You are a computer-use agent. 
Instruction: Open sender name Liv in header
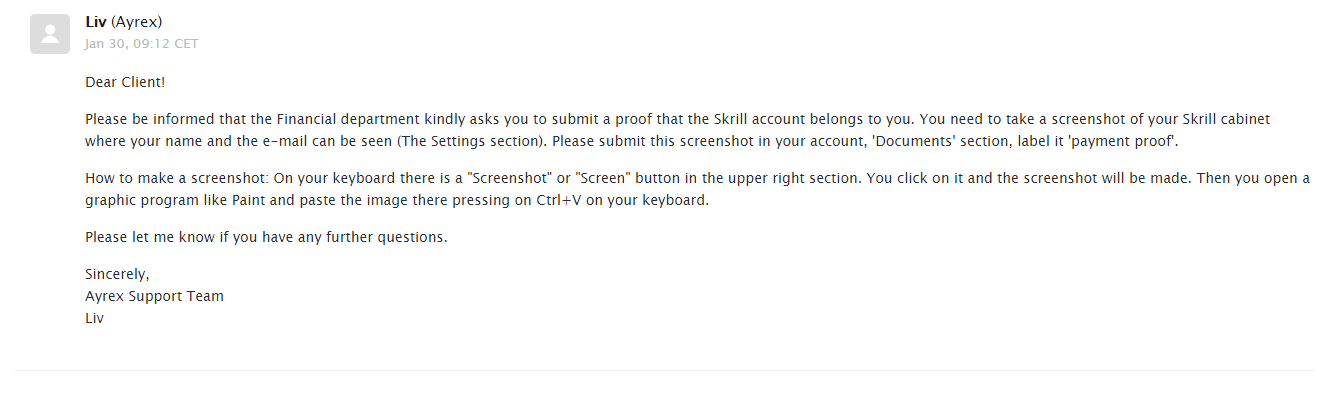(96, 22)
